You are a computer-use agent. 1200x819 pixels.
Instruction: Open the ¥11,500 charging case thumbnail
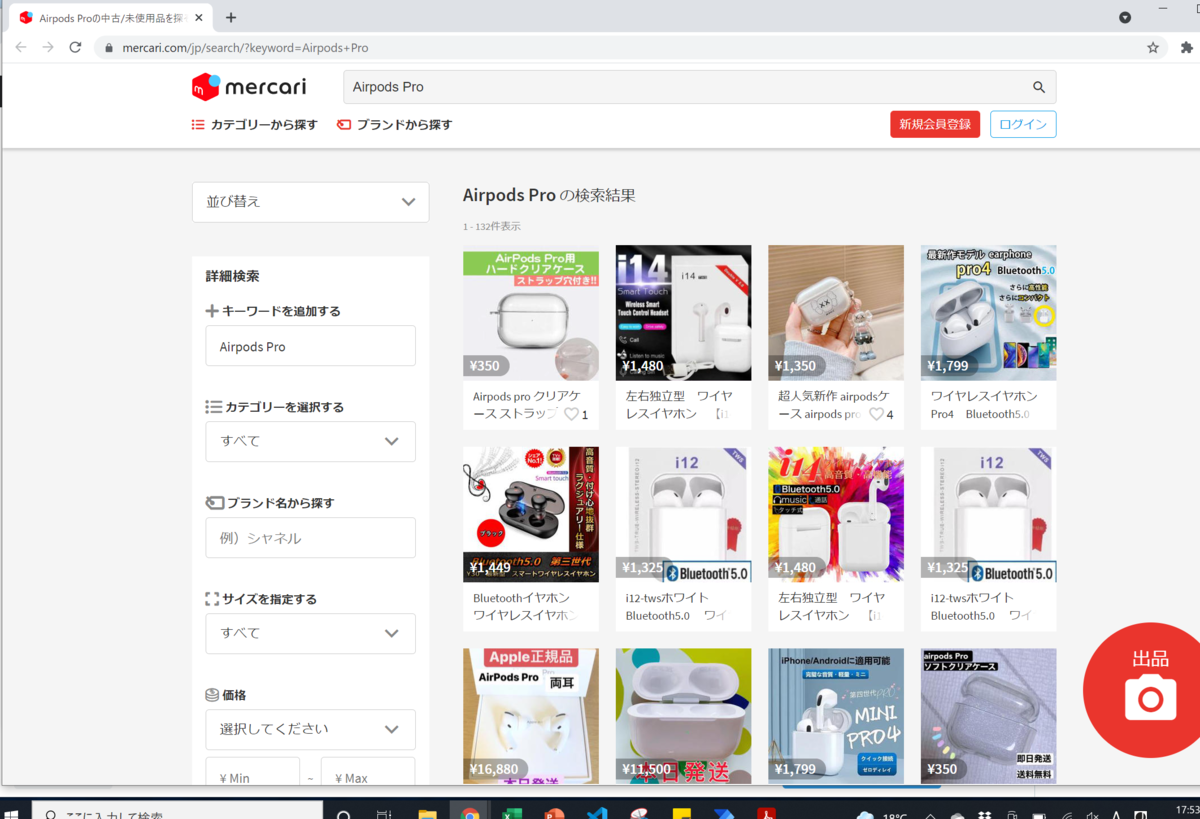683,715
